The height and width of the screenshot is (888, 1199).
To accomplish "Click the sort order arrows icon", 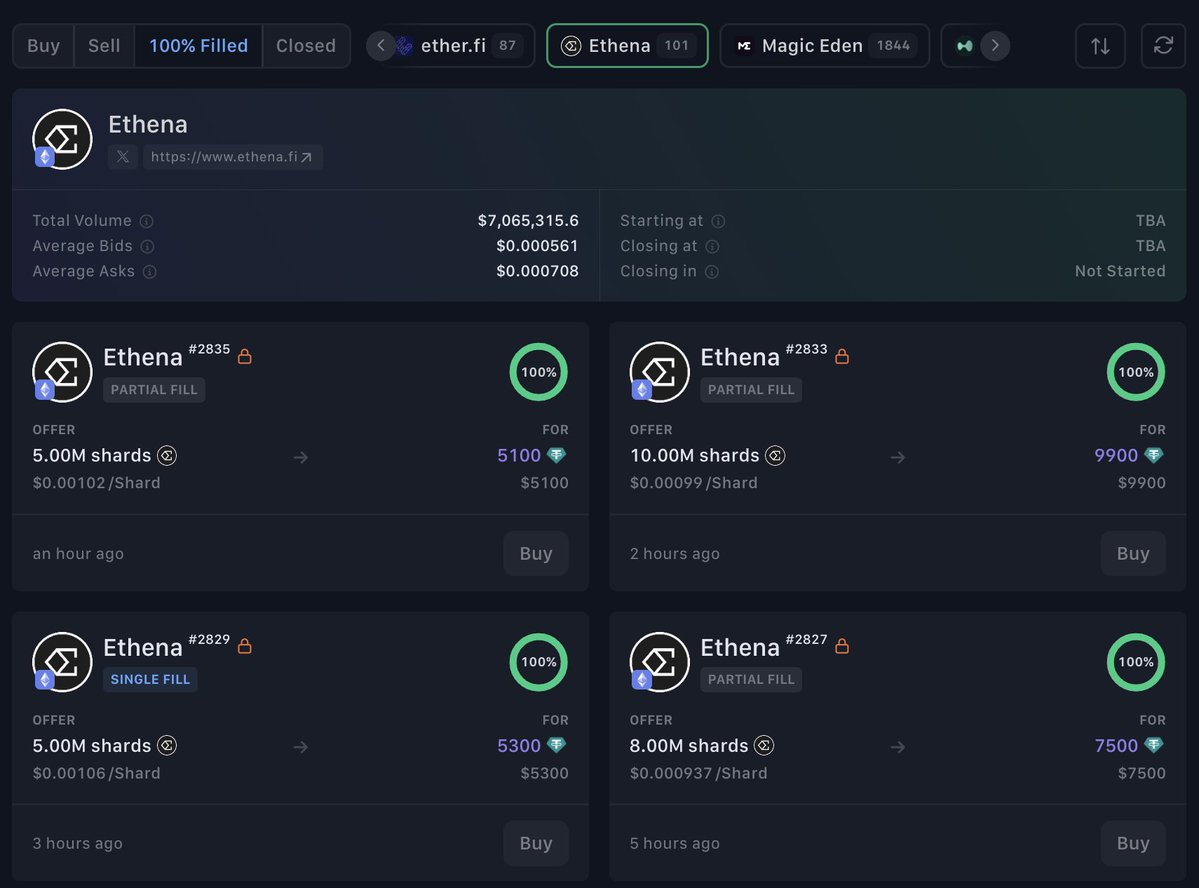I will coord(1100,46).
